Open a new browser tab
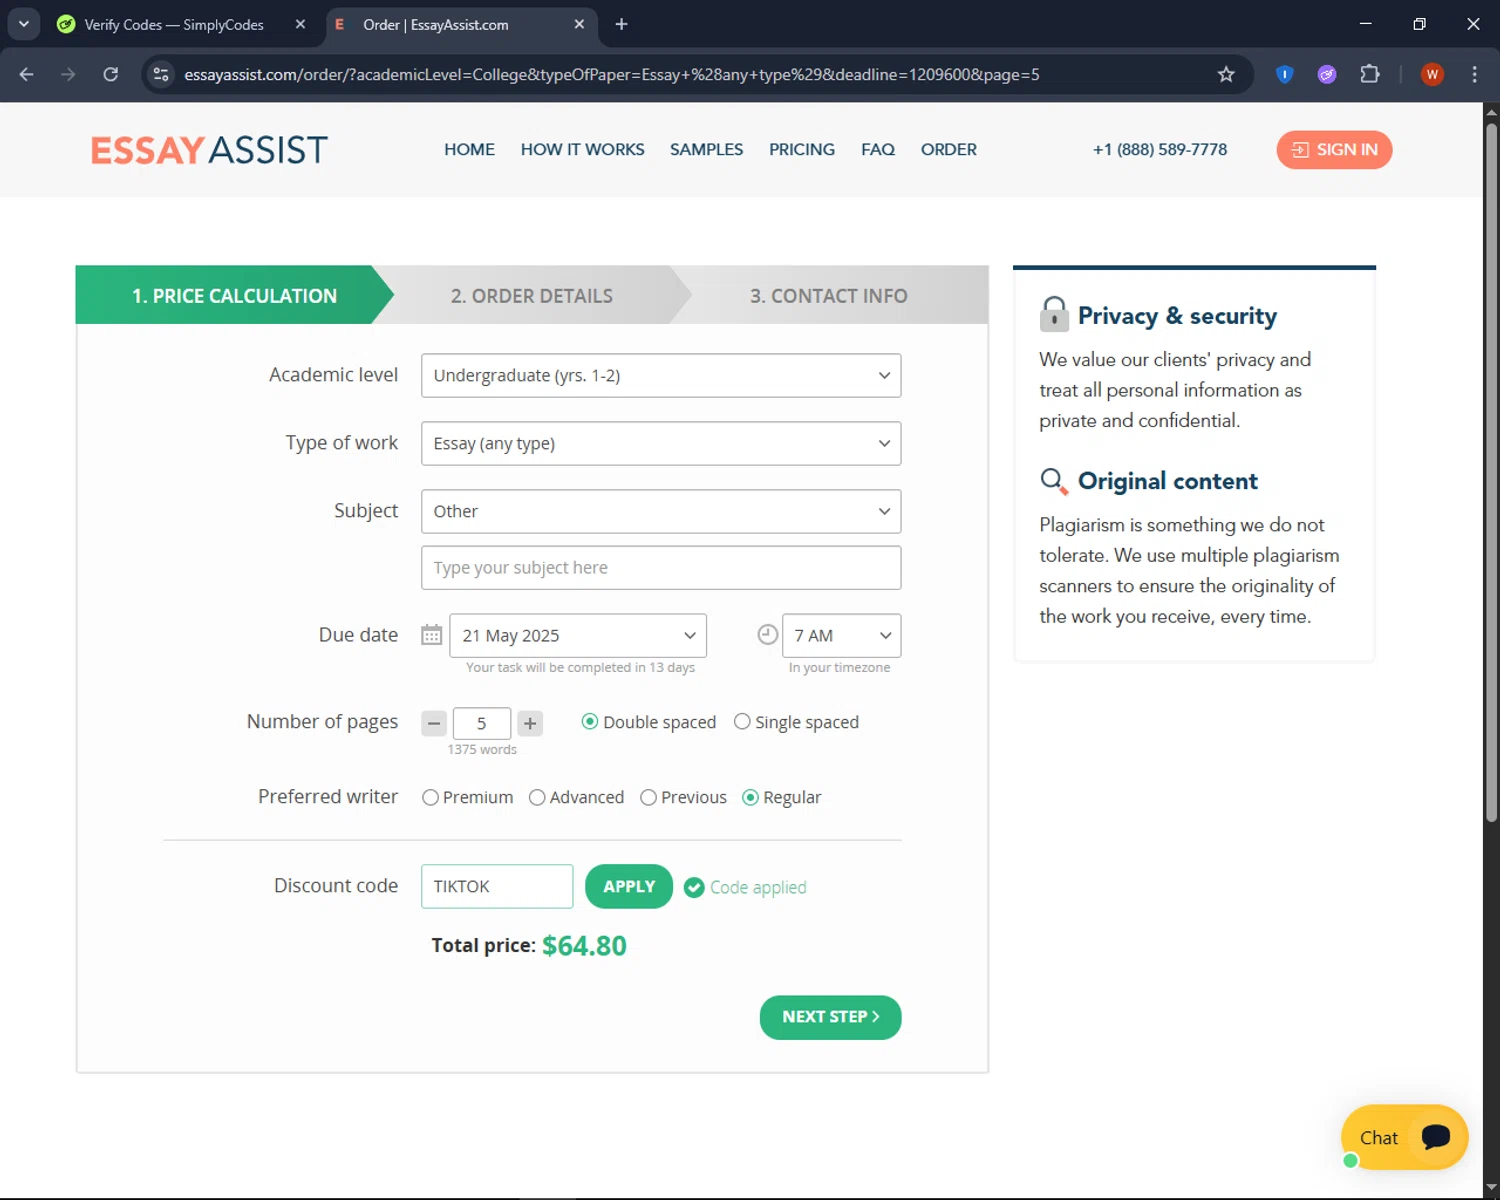 tap(621, 24)
